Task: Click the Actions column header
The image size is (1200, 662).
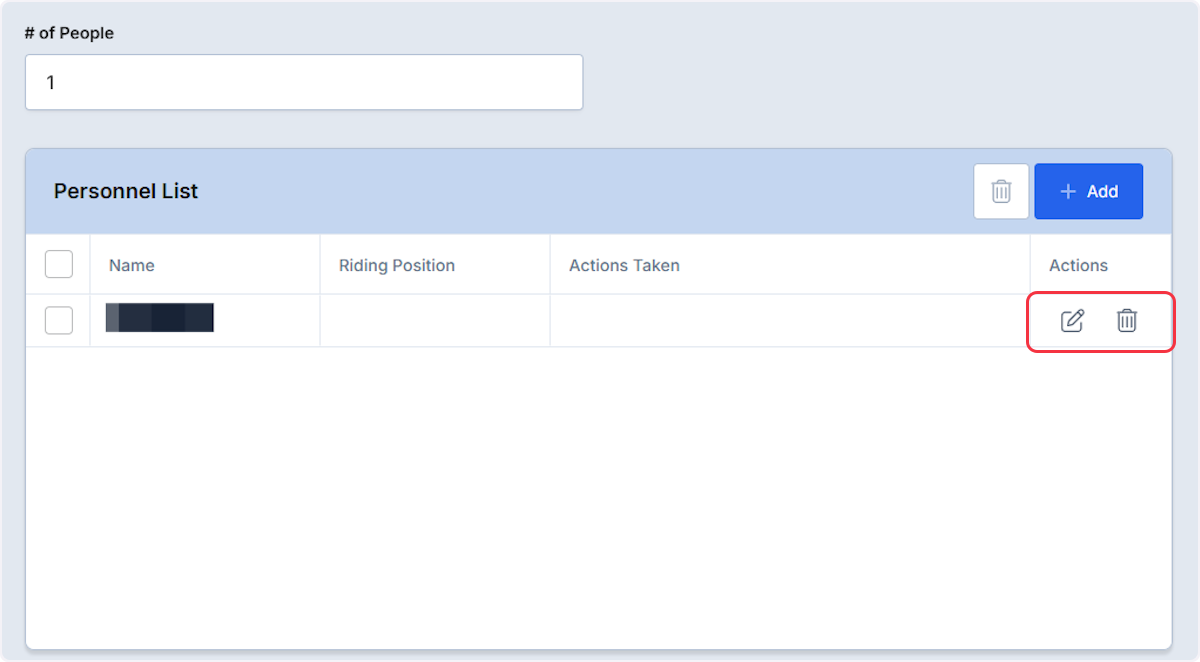Action: pyautogui.click(x=1078, y=265)
